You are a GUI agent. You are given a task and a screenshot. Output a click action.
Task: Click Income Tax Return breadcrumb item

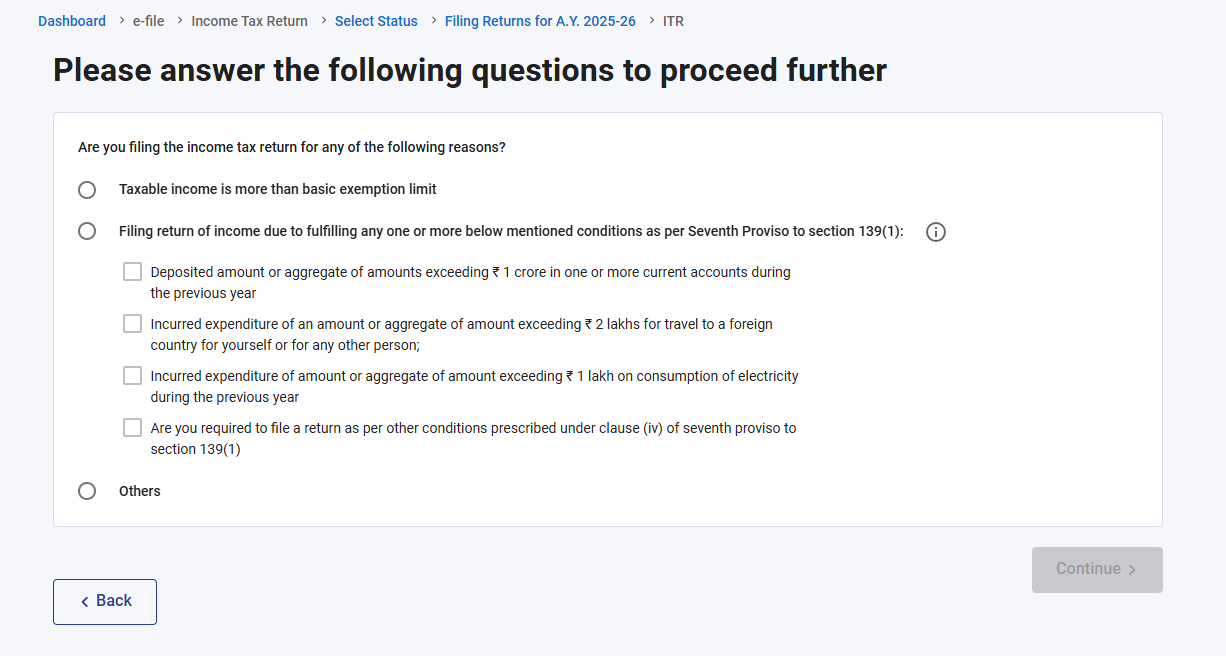pos(249,21)
